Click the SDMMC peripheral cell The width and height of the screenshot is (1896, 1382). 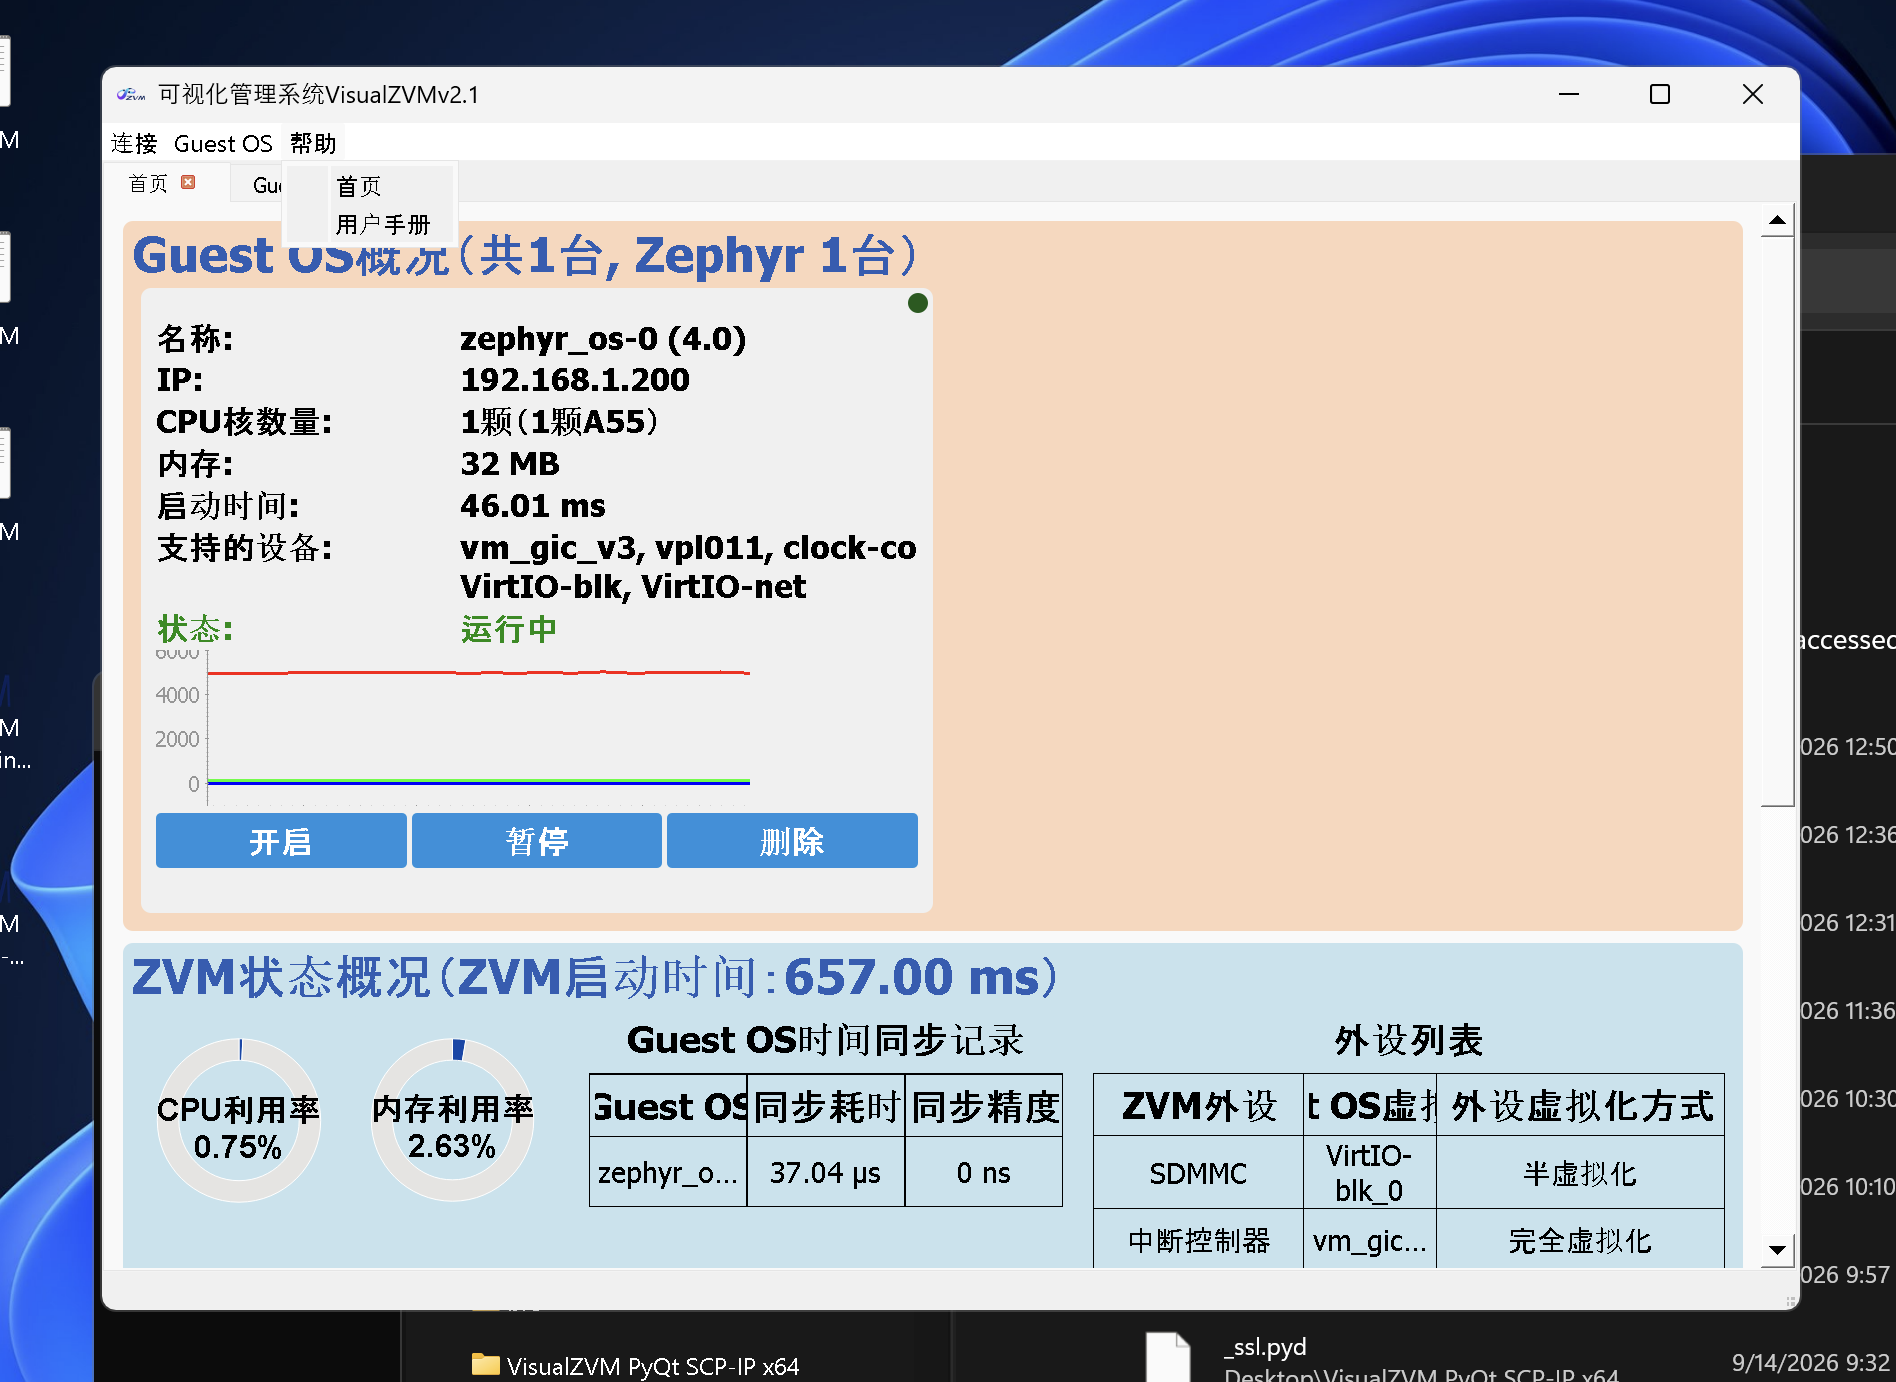pyautogui.click(x=1198, y=1173)
